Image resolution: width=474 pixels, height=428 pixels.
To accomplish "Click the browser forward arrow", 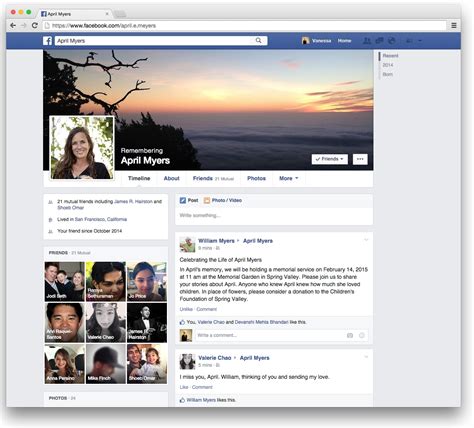I will (x=23, y=25).
